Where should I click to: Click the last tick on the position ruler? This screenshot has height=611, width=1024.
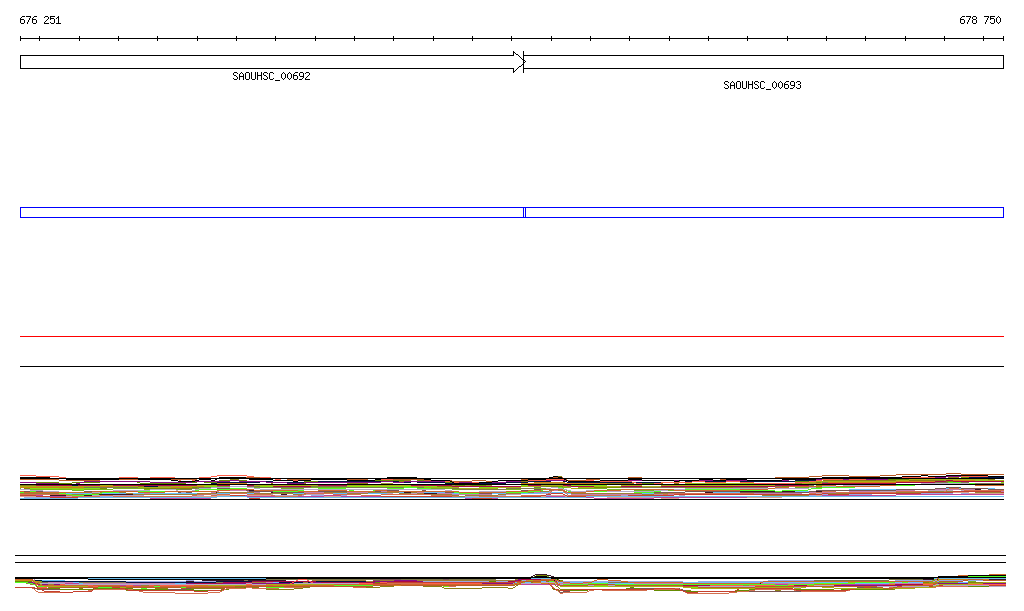tap(1002, 39)
